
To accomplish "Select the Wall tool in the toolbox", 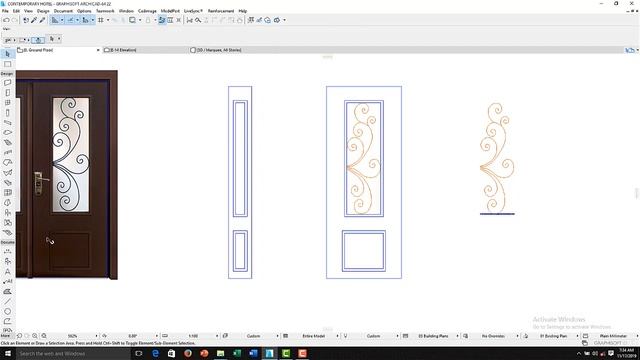I will pos(7,82).
